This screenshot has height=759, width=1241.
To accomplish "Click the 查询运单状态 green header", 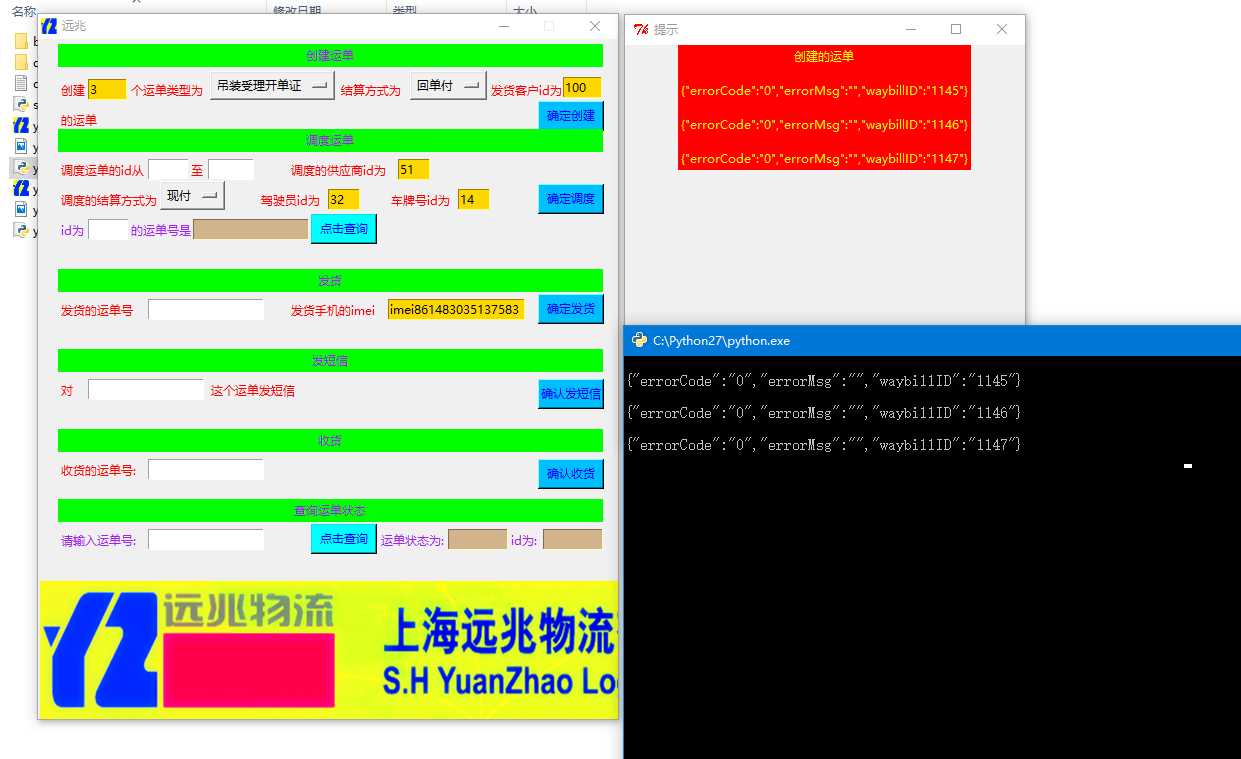I will coord(330,510).
